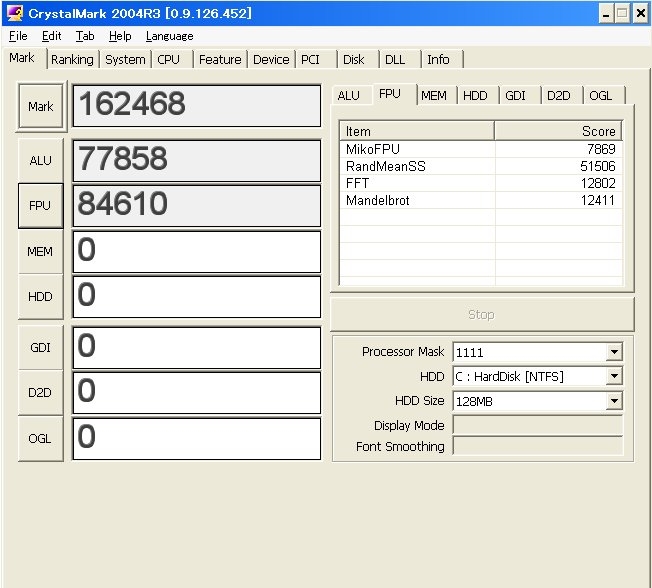
Task: Open the File menu
Action: (18, 36)
